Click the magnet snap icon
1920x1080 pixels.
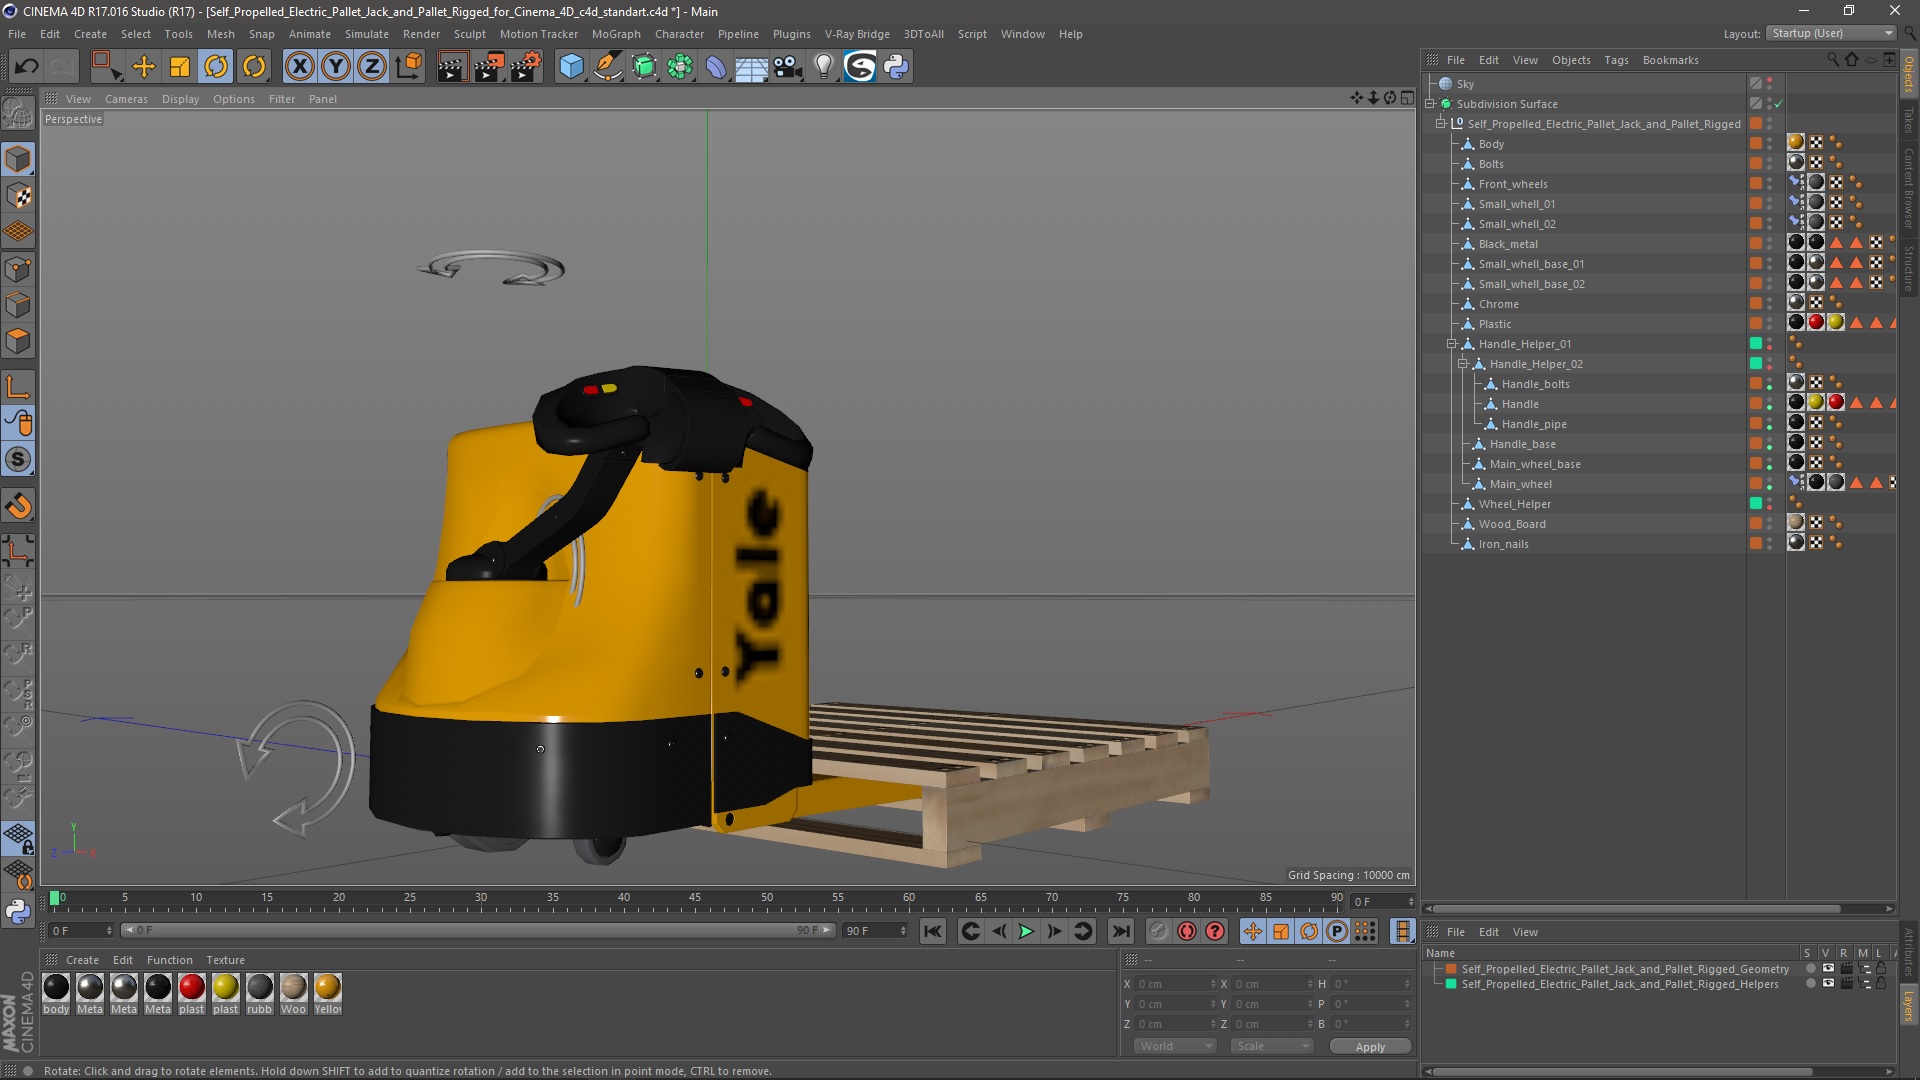18,506
